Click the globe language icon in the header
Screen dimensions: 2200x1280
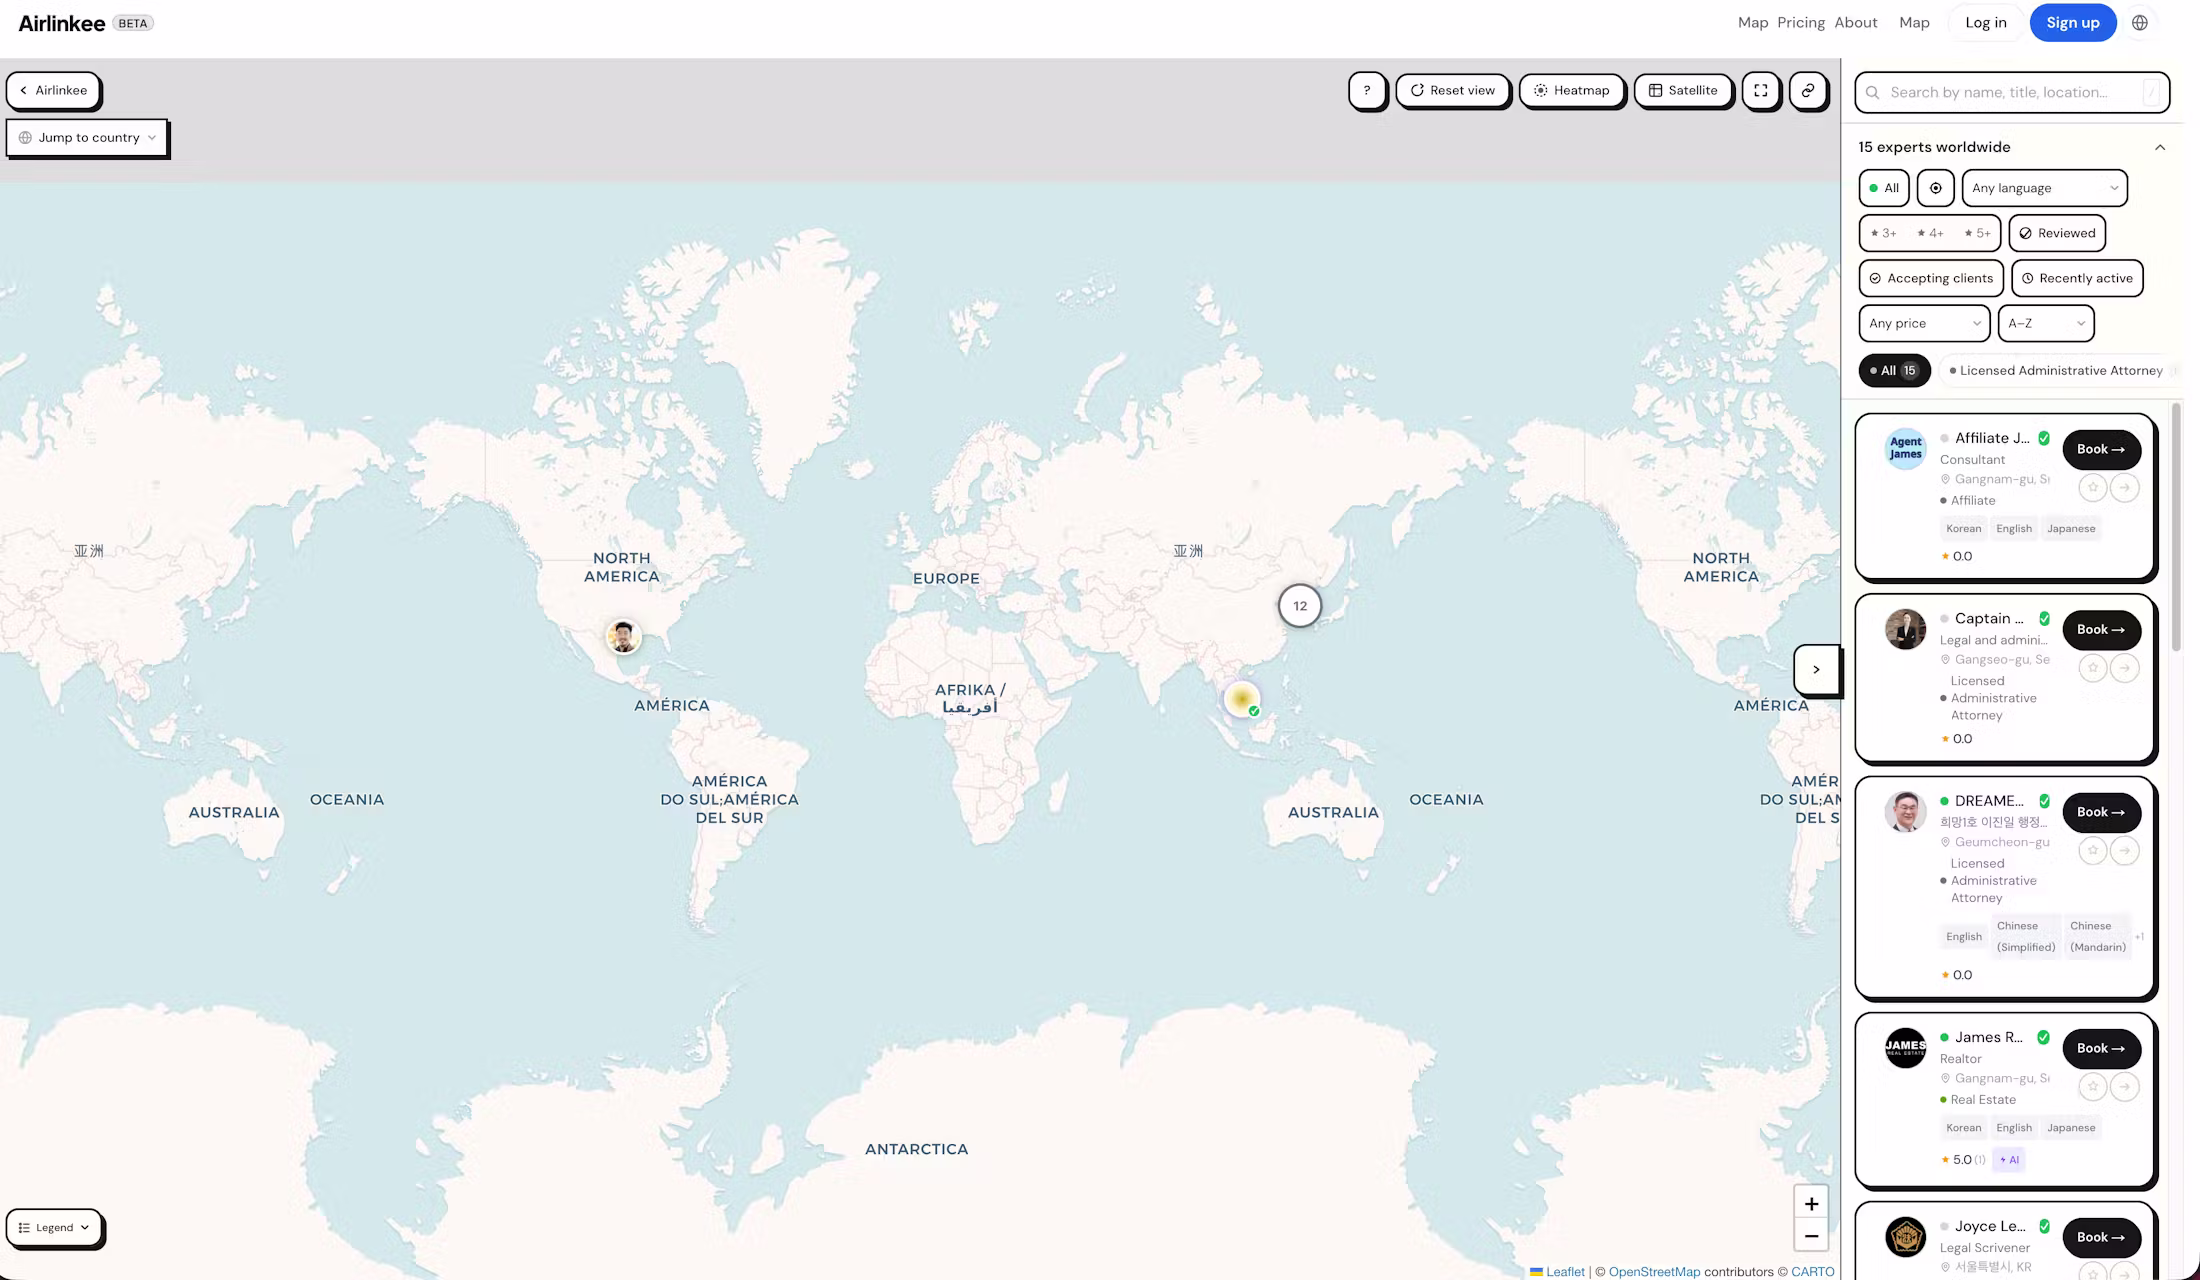tap(2139, 22)
